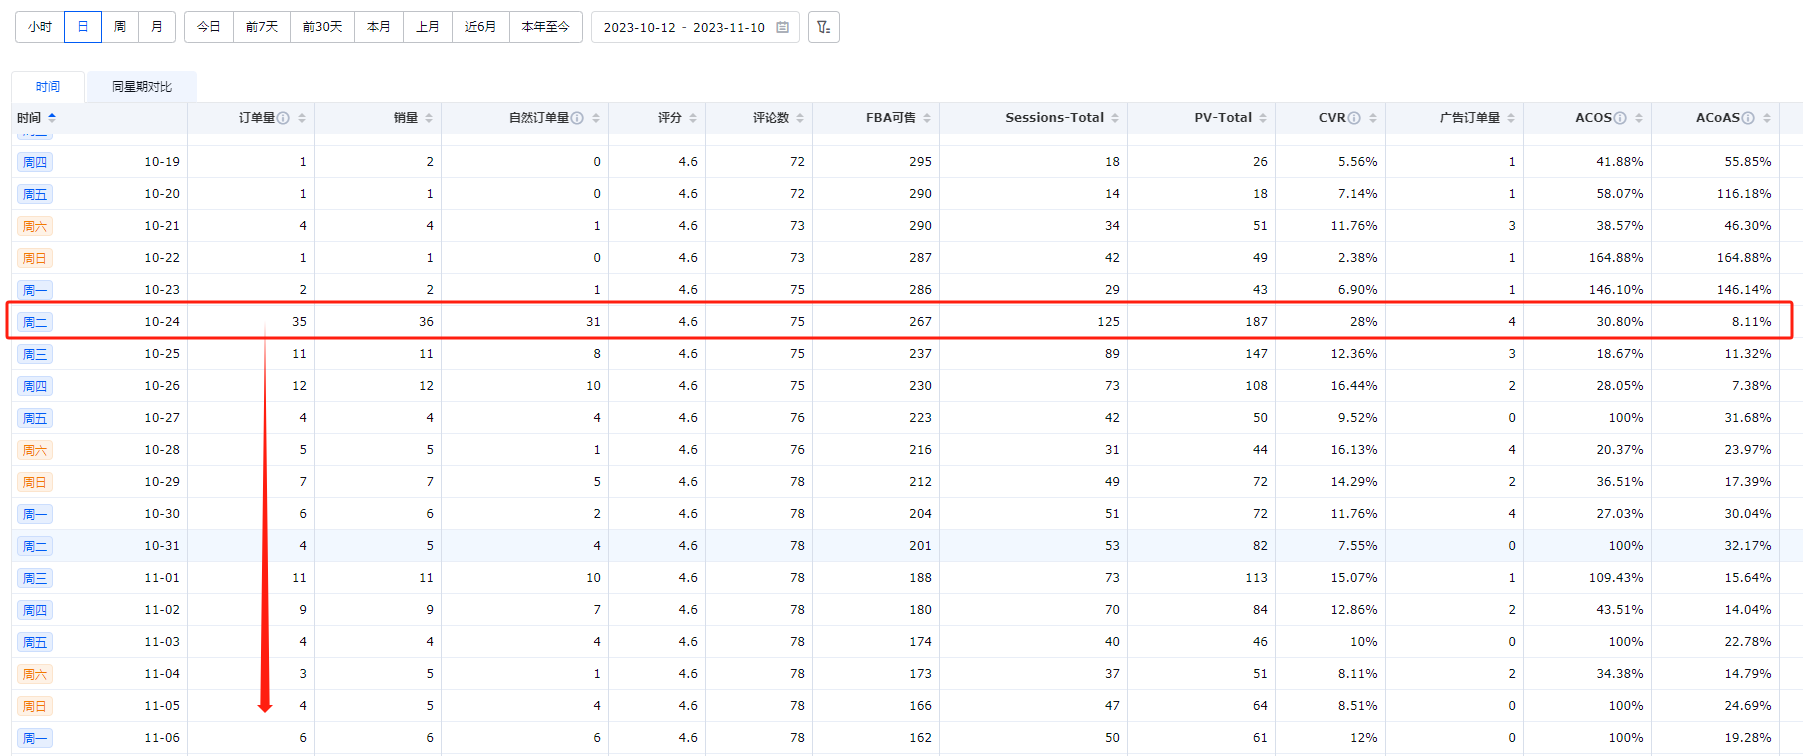Sort table by 时间 column arrow
This screenshot has width=1803, height=756.
52,118
